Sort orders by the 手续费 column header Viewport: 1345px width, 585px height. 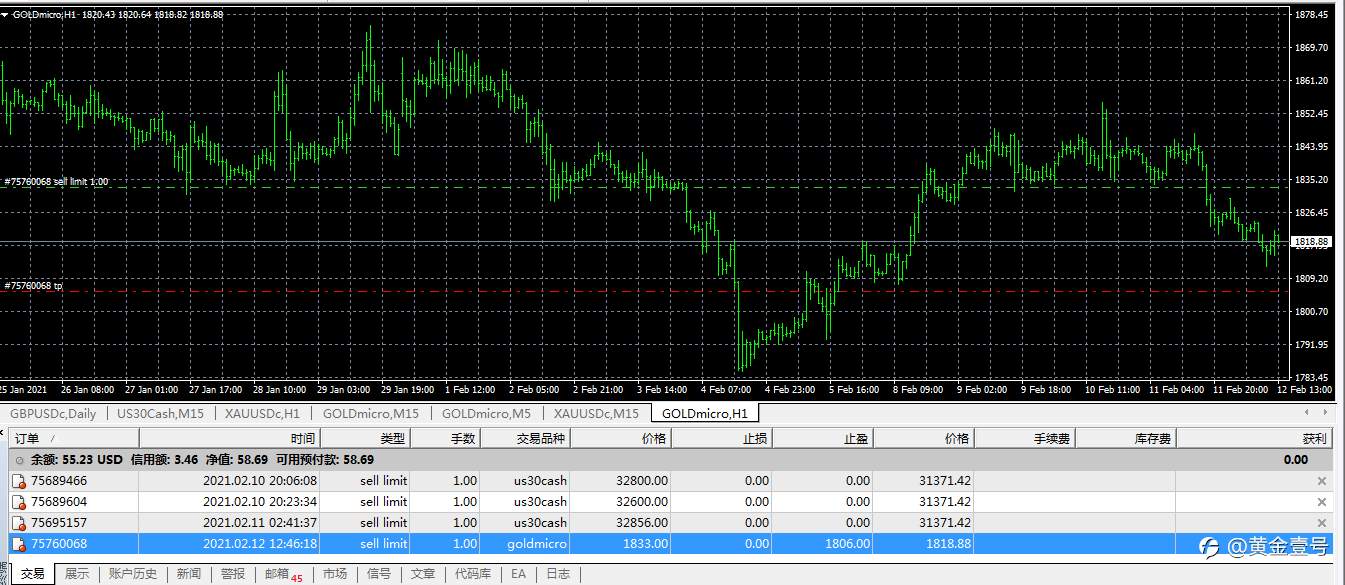(1025, 438)
